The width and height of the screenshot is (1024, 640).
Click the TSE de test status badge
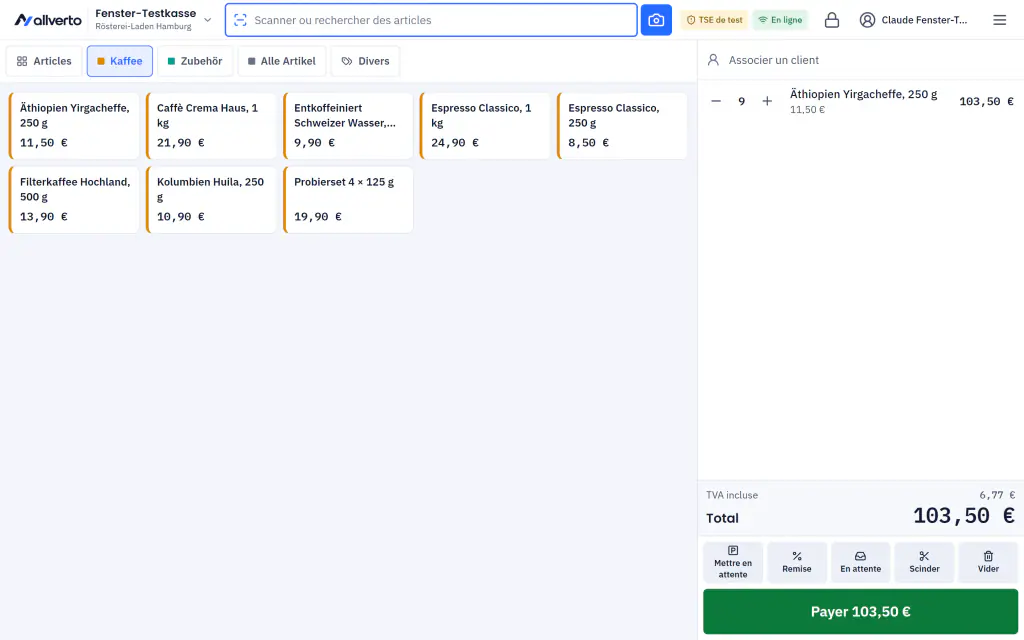(714, 20)
